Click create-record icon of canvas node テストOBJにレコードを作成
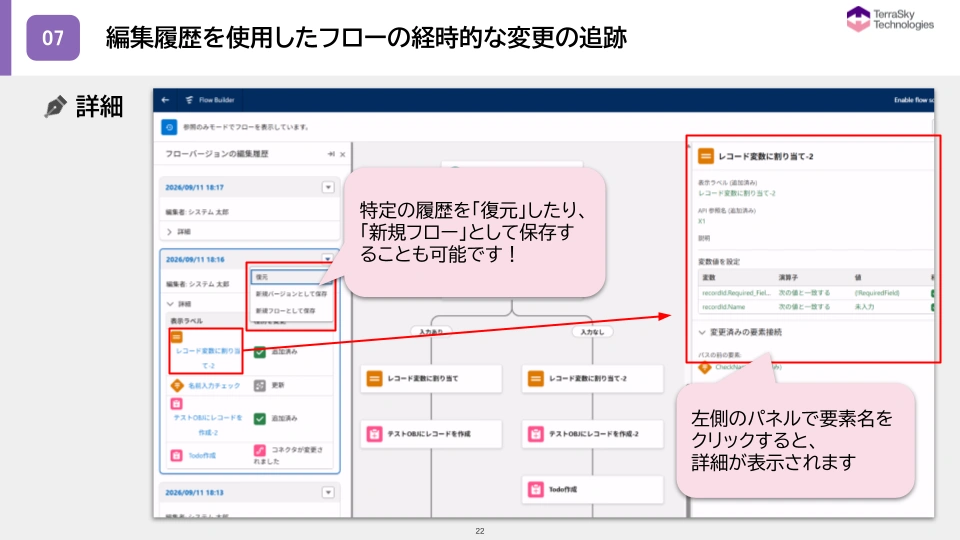 point(374,433)
